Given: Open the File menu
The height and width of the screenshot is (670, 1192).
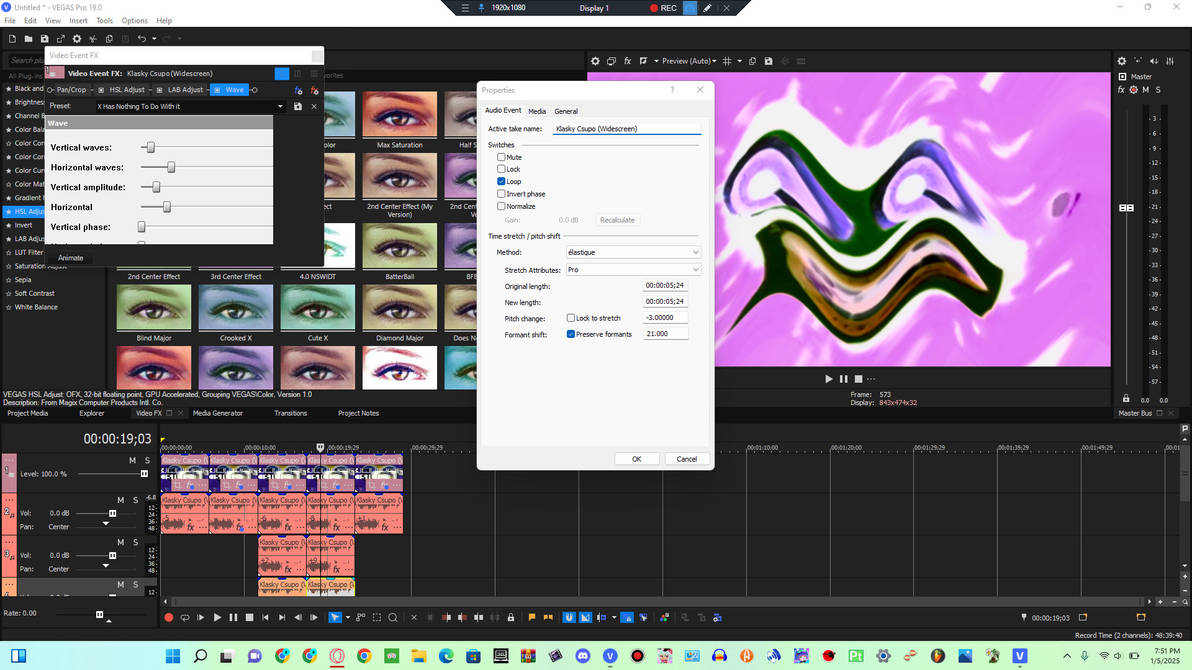Looking at the screenshot, I should tap(10, 21).
